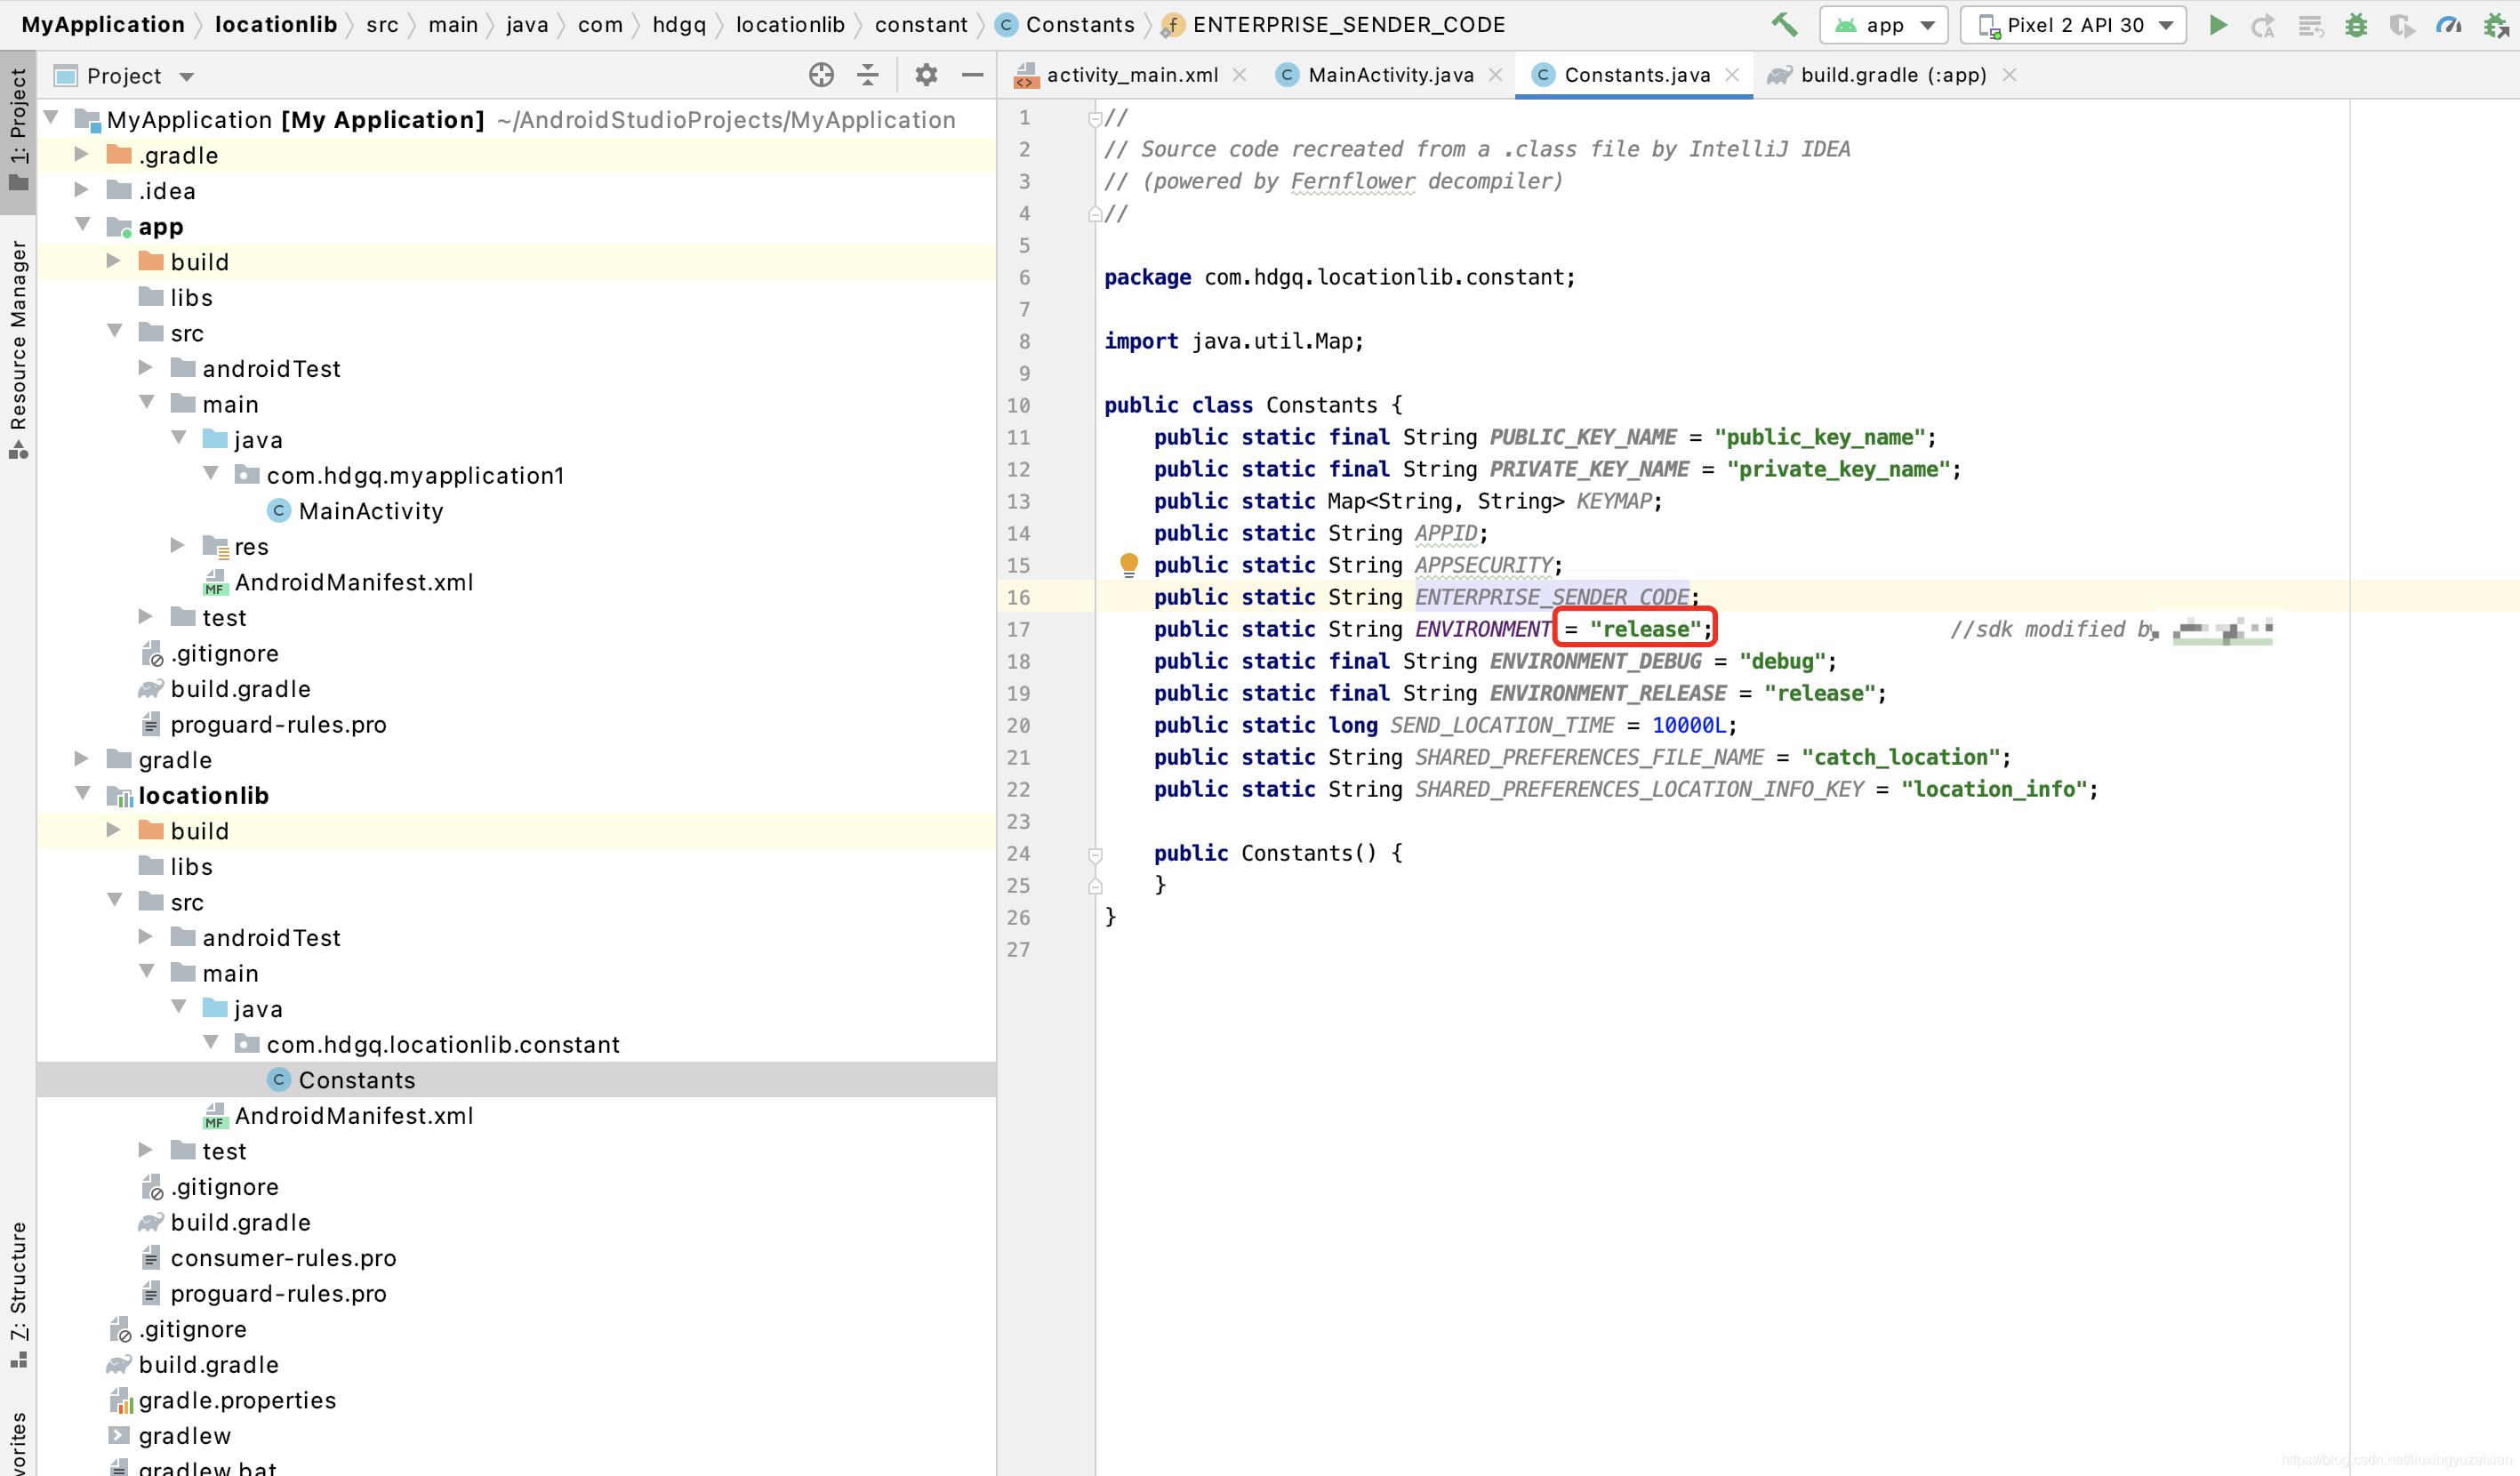Click SEND_LOCATION_TIME value 10000L
The image size is (2520, 1476).
click(1688, 725)
